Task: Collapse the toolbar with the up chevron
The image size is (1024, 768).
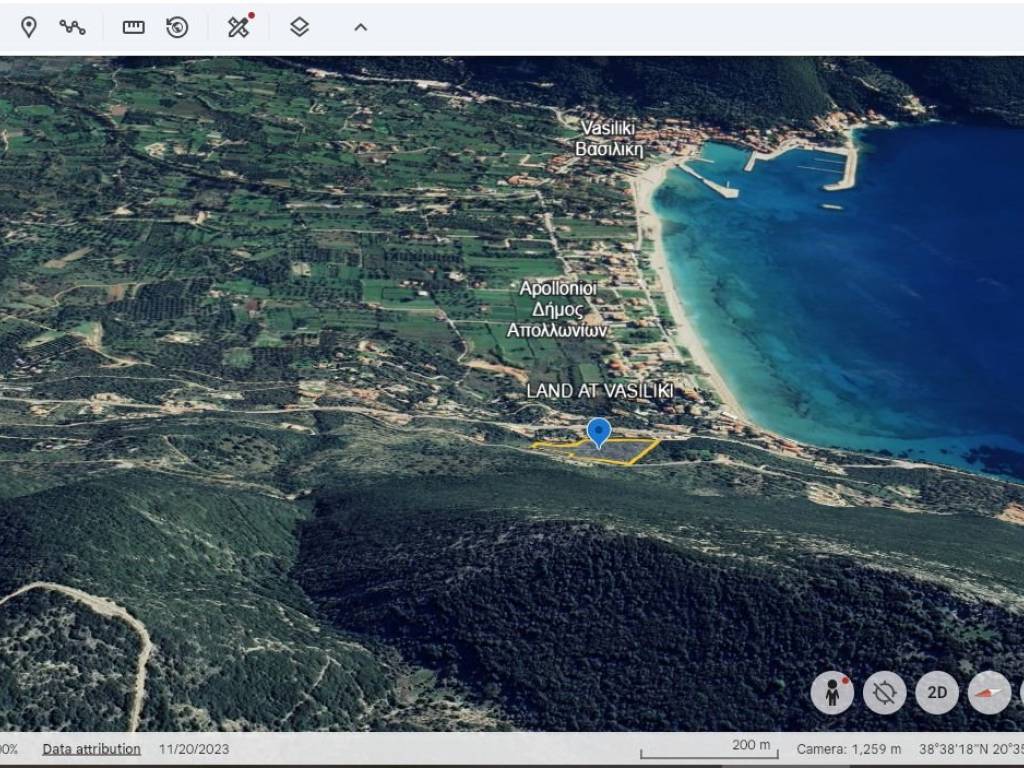Action: click(x=361, y=27)
